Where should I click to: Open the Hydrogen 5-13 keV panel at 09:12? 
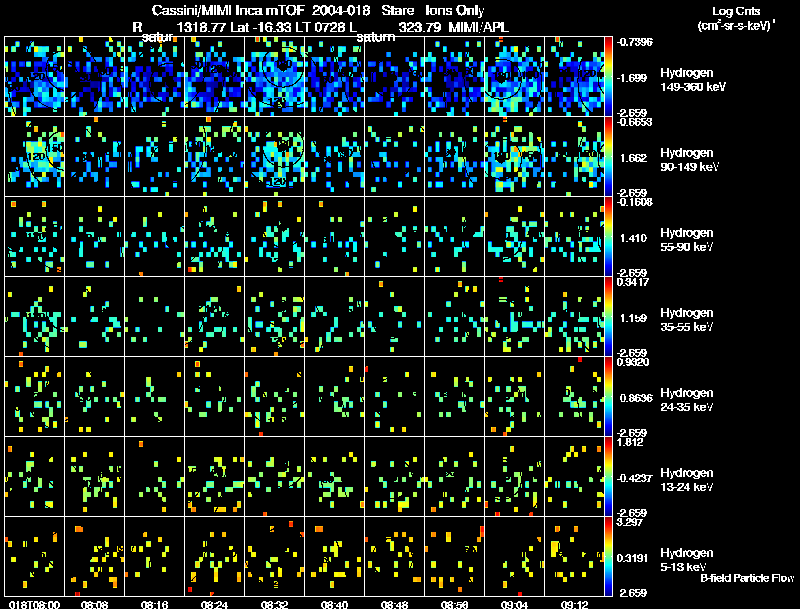click(x=574, y=556)
